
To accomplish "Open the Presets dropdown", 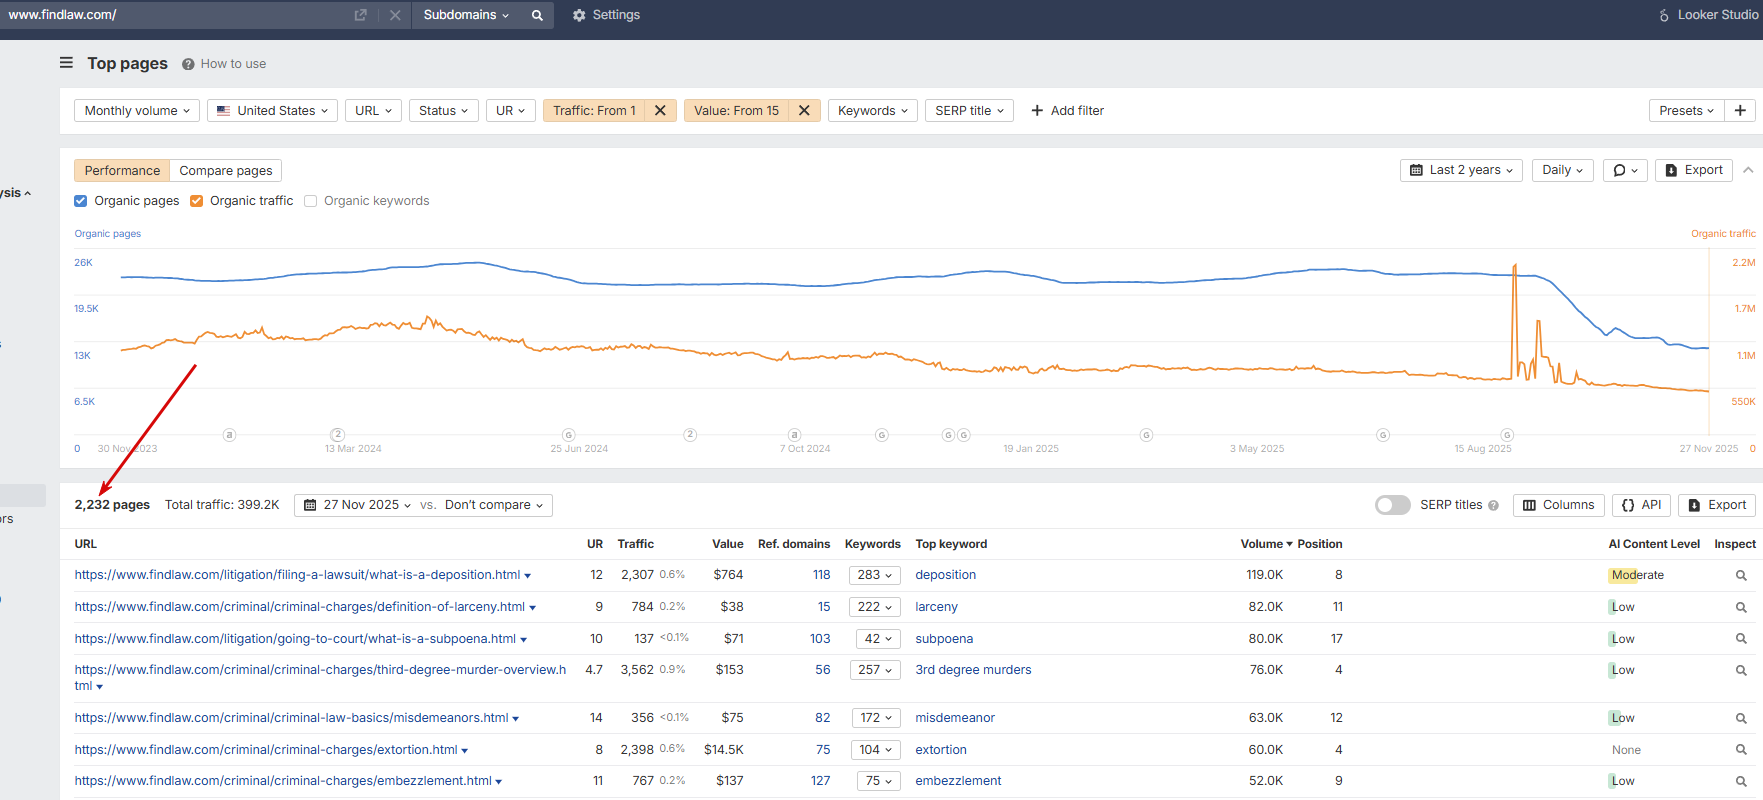I will pyautogui.click(x=1687, y=111).
